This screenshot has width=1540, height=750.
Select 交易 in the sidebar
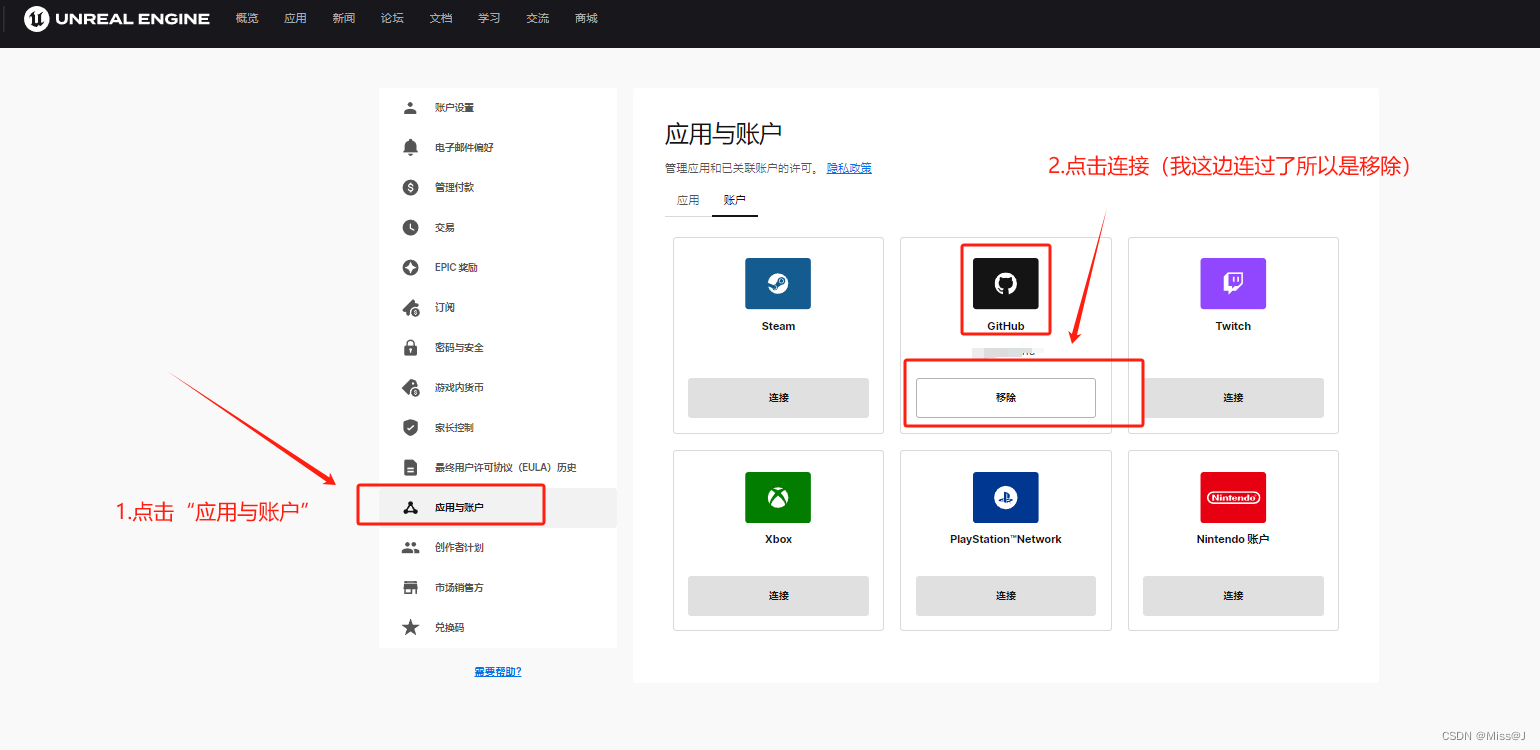pyautogui.click(x=498, y=227)
